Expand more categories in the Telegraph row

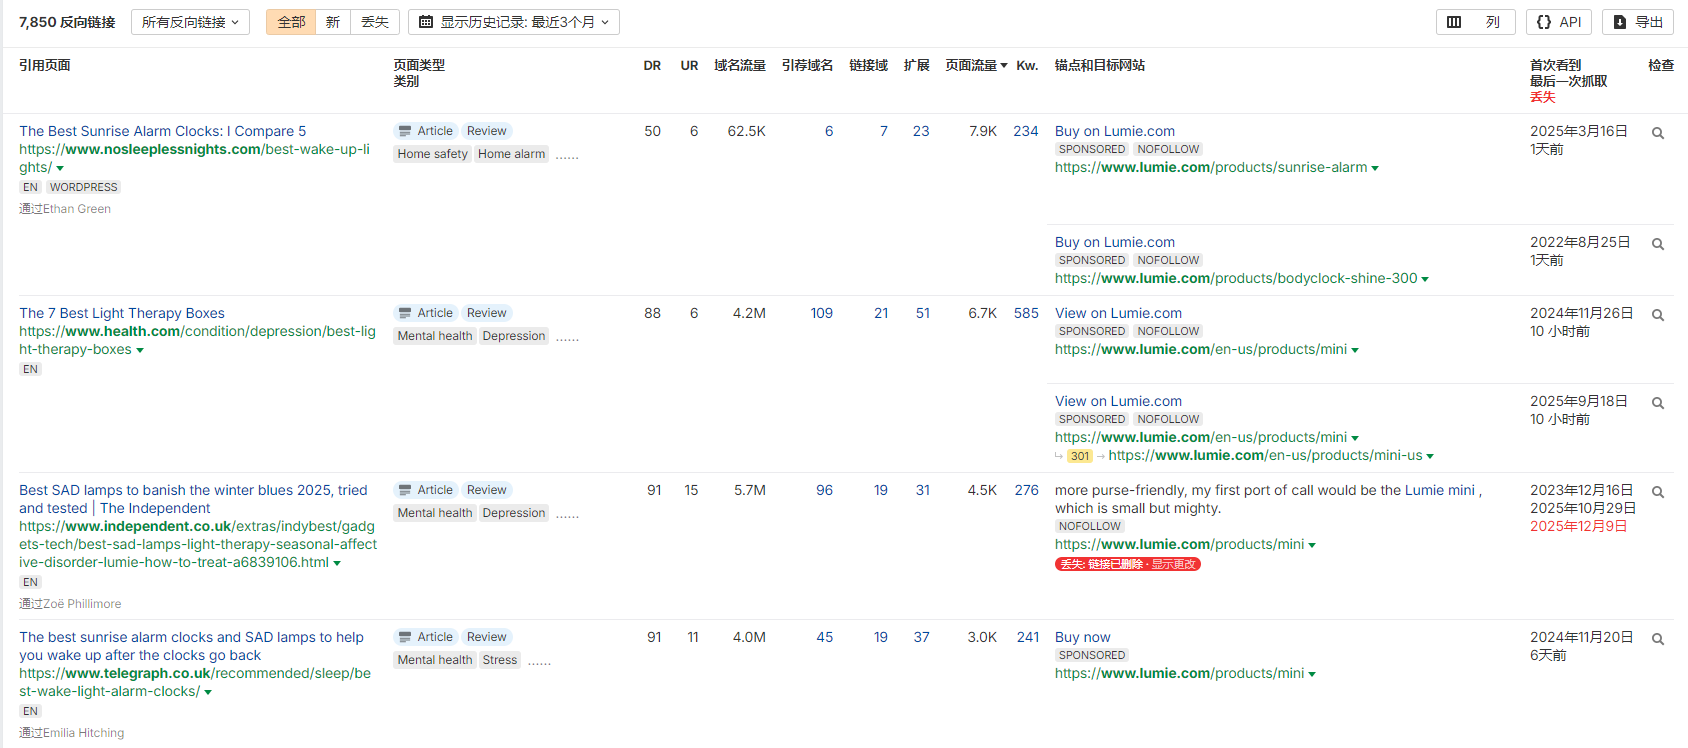pyautogui.click(x=539, y=662)
